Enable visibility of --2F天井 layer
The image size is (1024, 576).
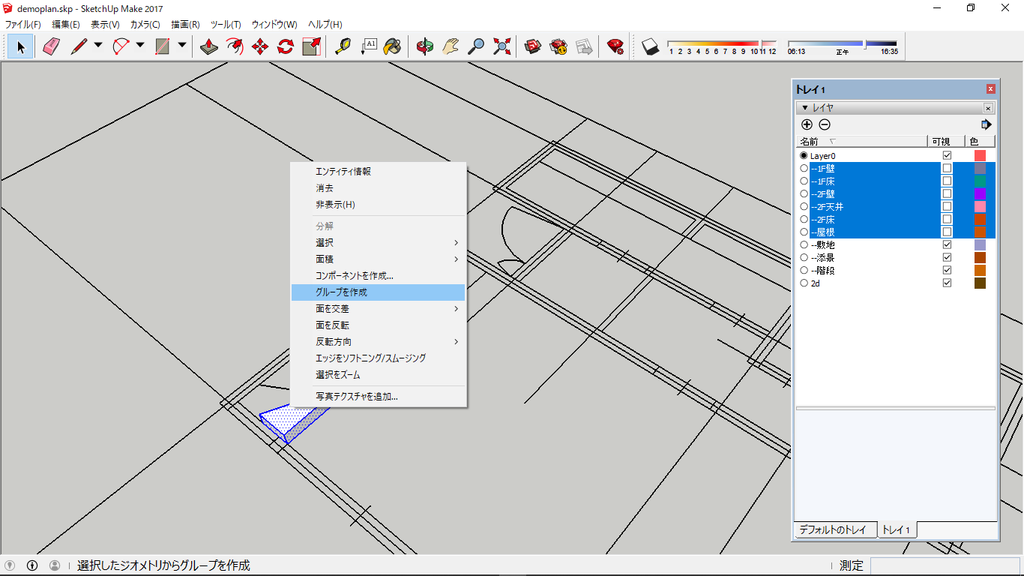[x=947, y=206]
